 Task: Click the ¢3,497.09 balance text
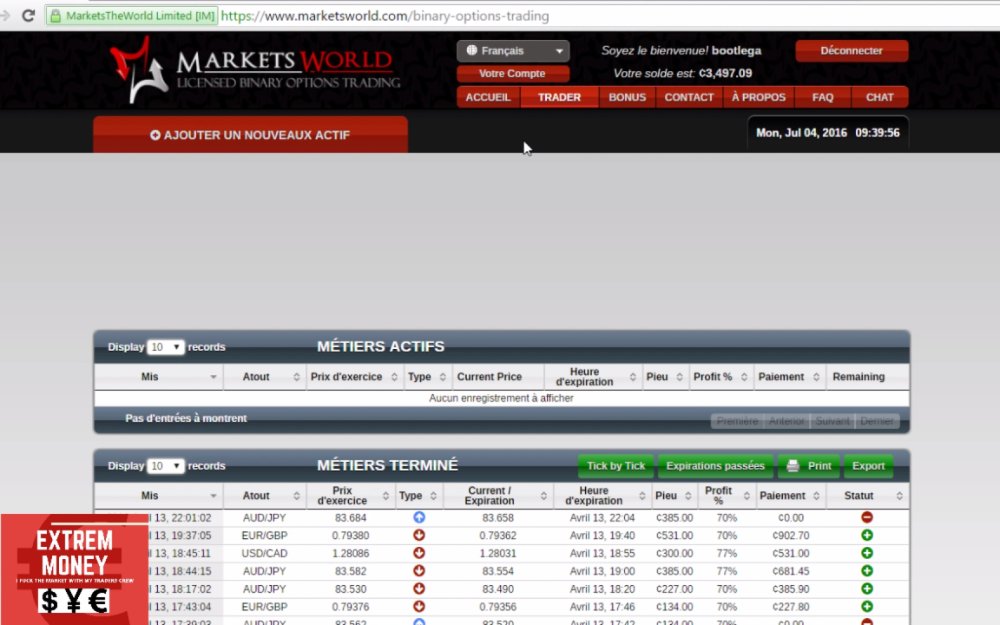(x=725, y=73)
